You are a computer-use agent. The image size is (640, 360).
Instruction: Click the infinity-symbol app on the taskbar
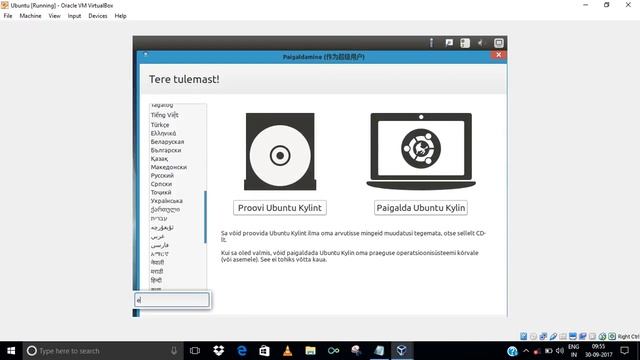[x=333, y=351]
